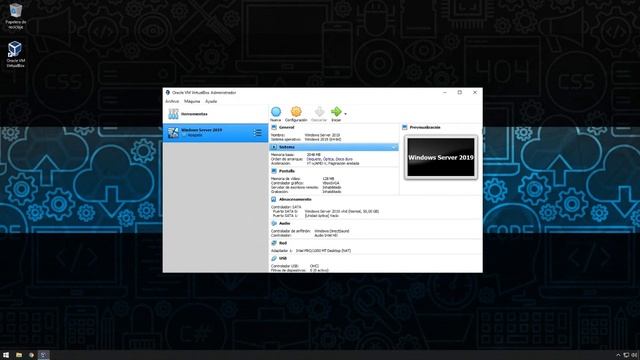640x360 pixels.
Task: Click the Previsualización section title
Action: (x=425, y=127)
